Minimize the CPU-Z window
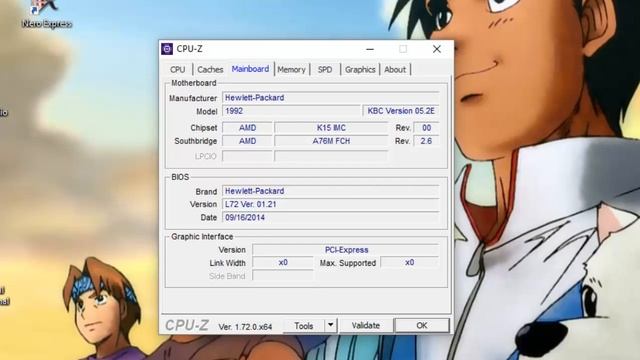Screen dimensions: 640x360 (x=370, y=49)
